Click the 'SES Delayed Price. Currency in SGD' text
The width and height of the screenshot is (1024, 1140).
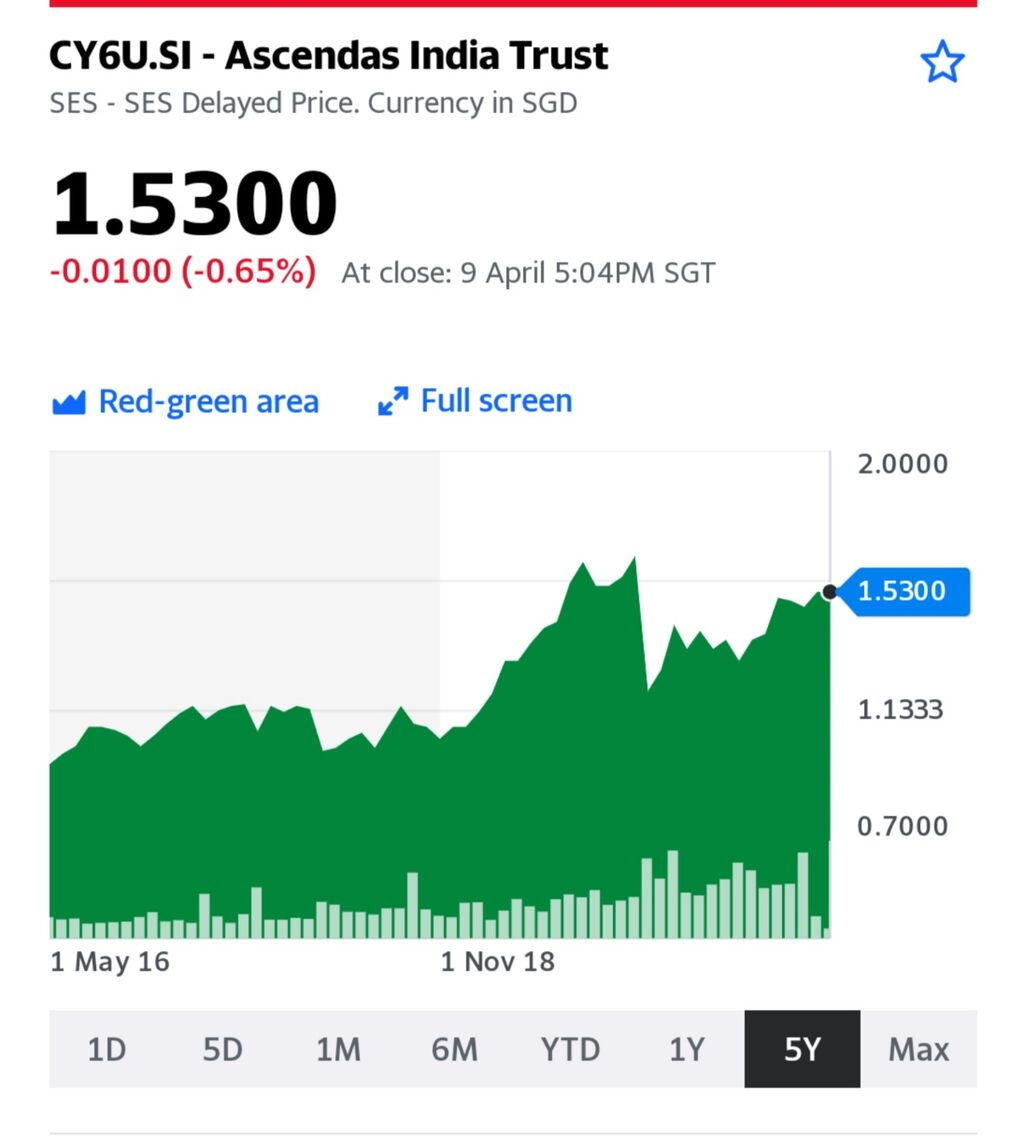[351, 103]
